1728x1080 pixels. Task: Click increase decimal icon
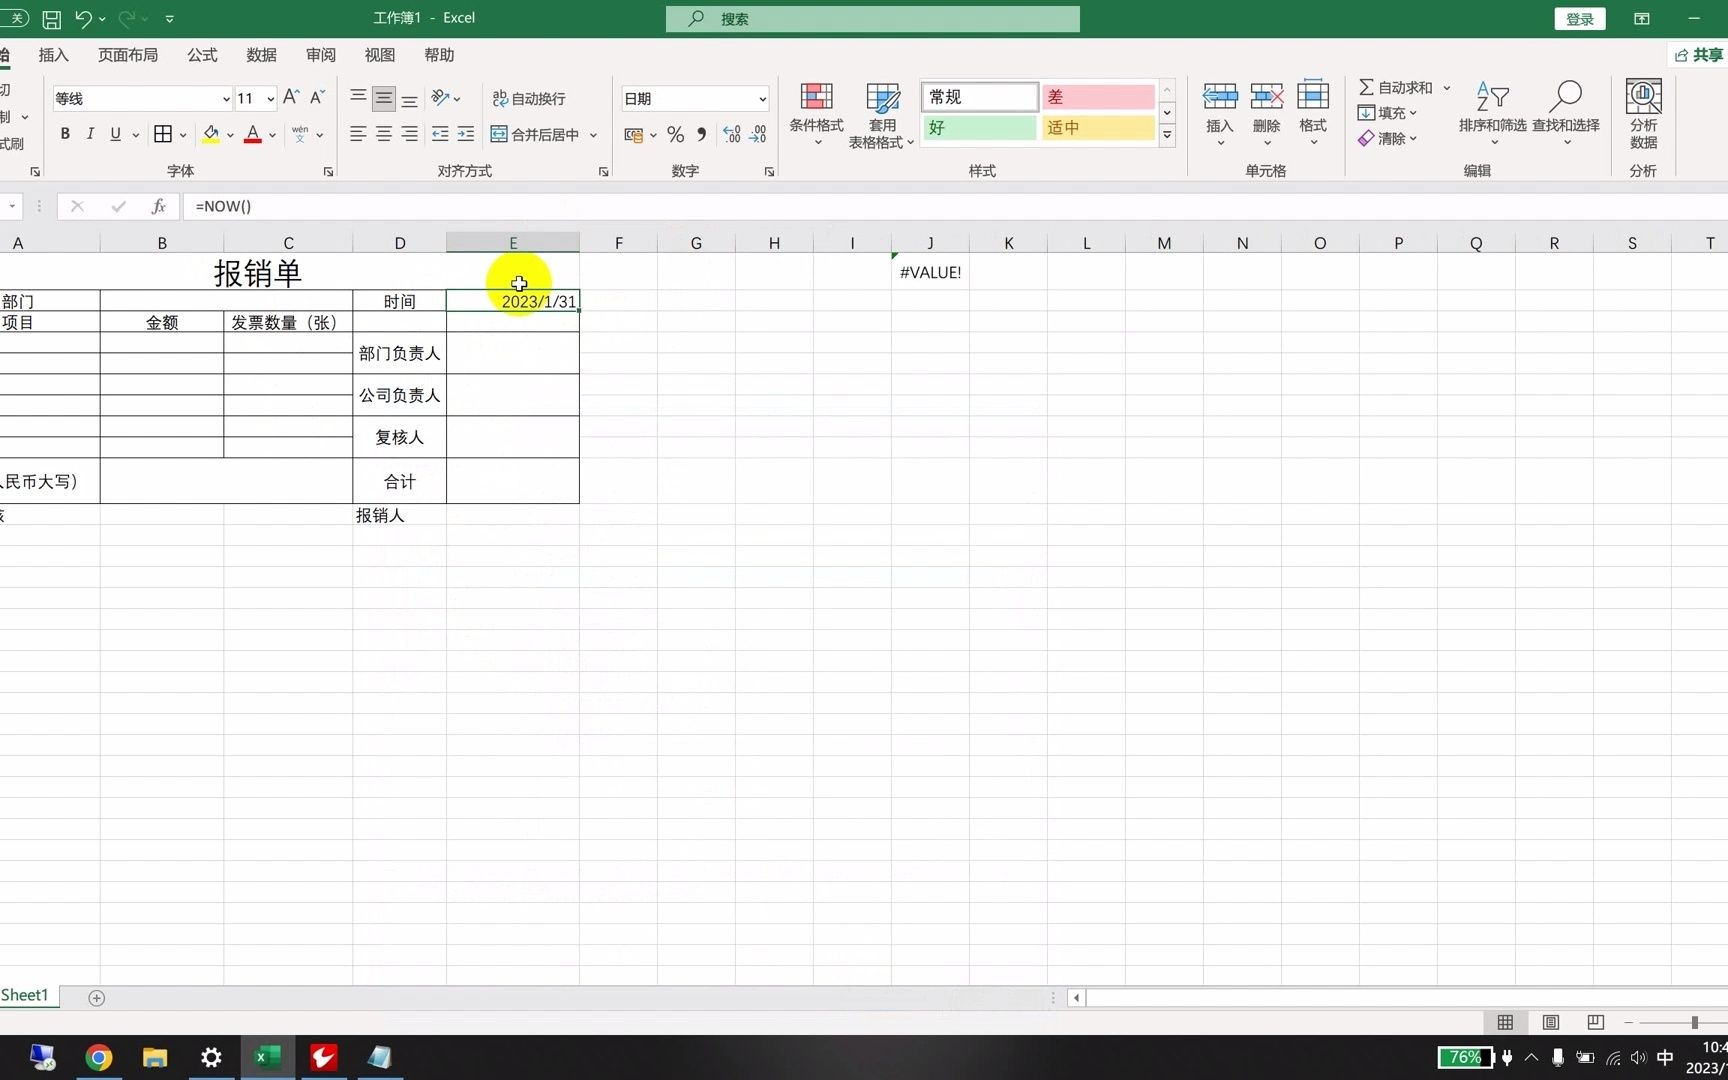[732, 134]
